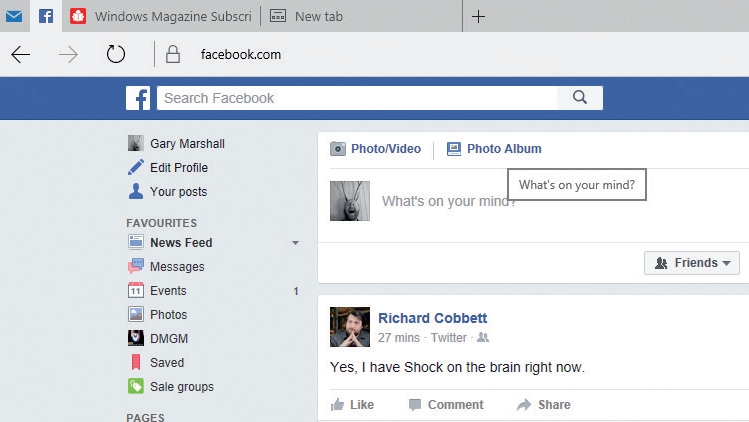The width and height of the screenshot is (749, 422).
Task: Click the browser forward arrow
Action: (68, 54)
